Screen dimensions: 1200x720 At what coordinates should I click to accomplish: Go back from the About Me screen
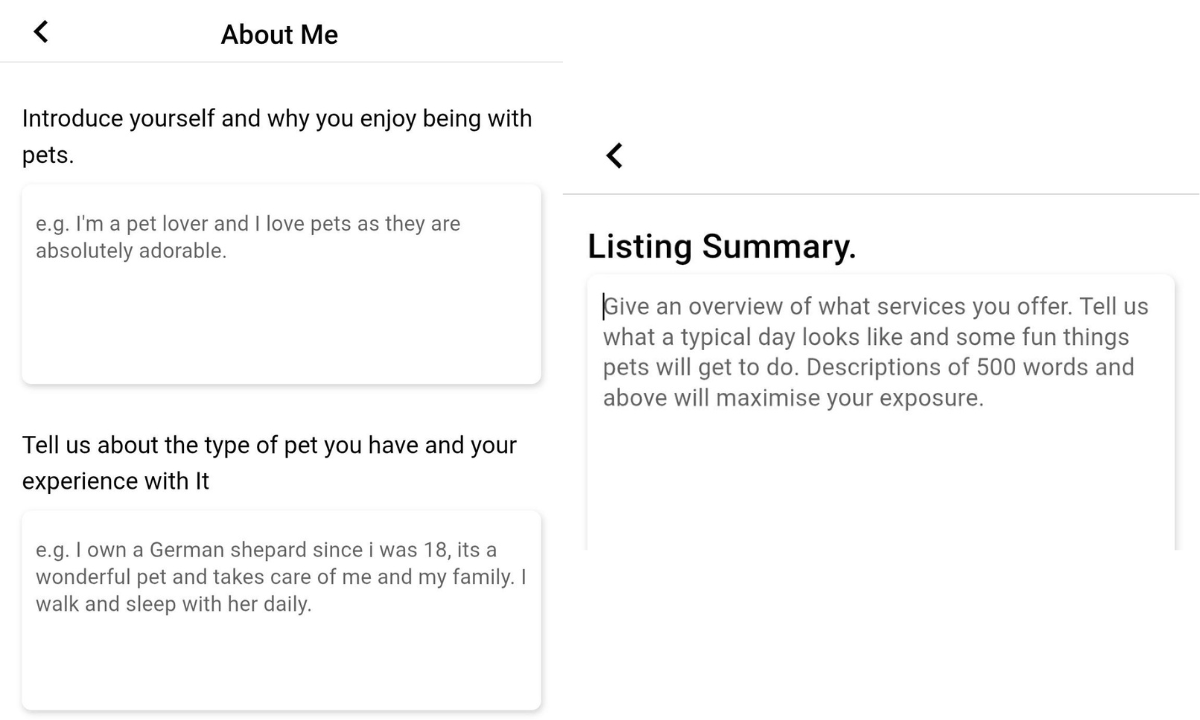tap(40, 33)
